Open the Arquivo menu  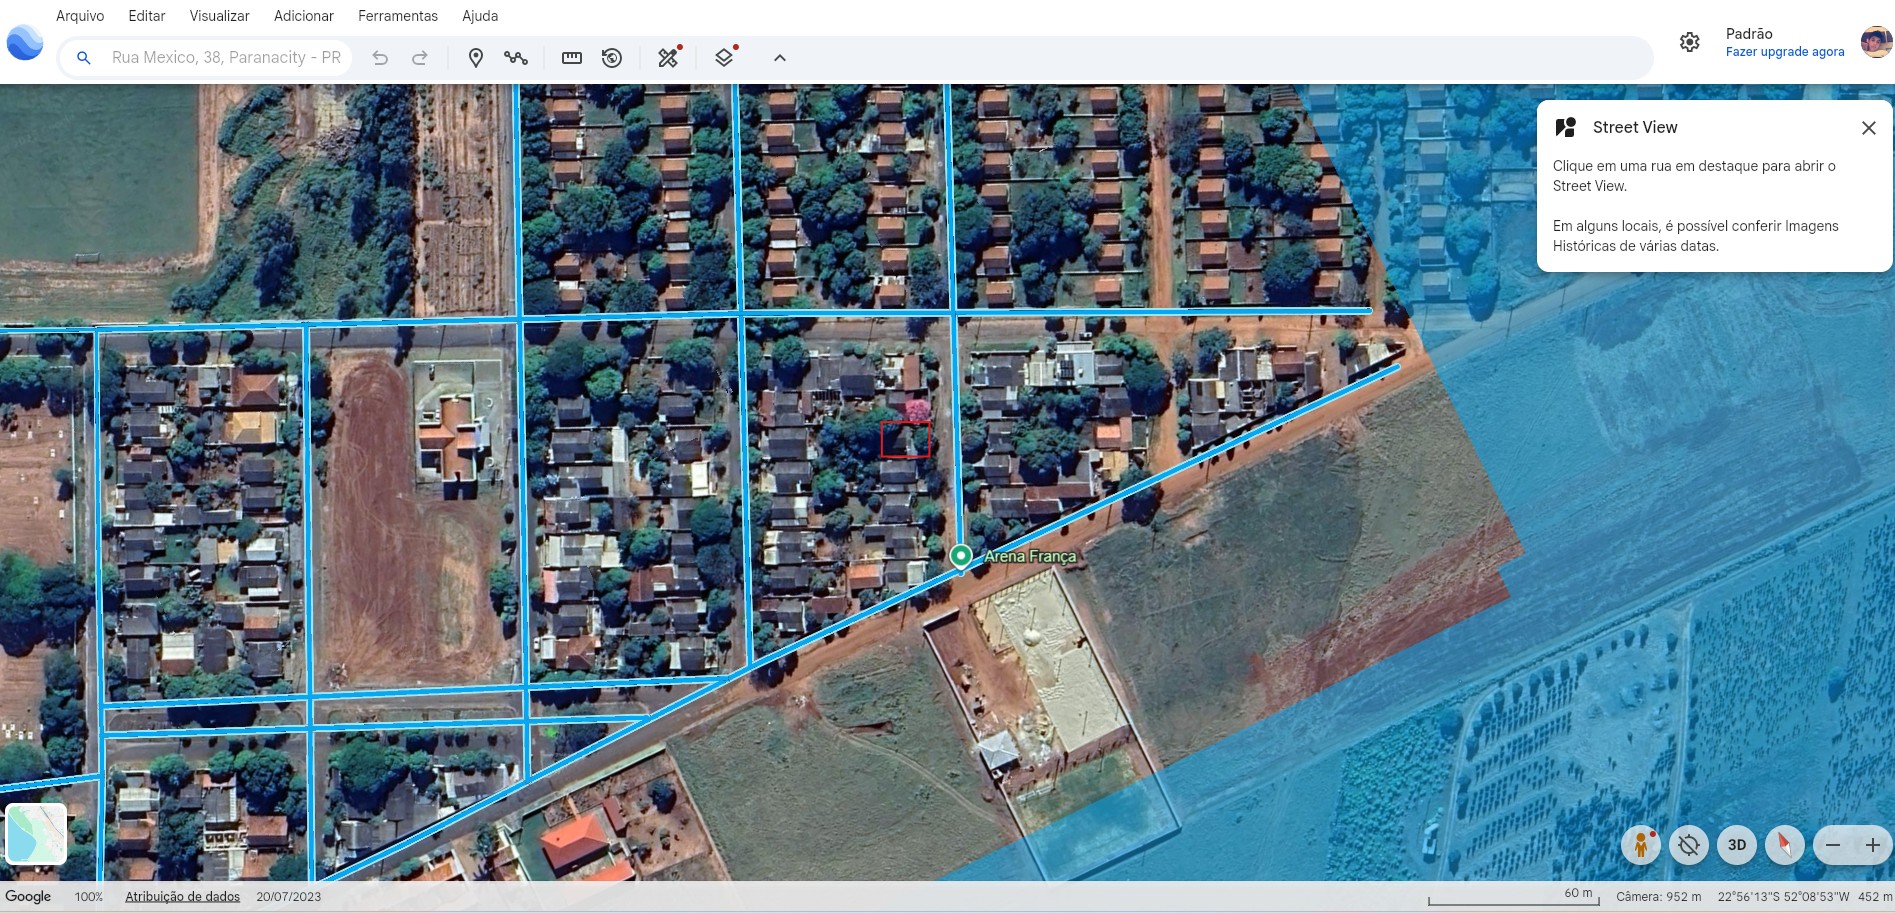80,16
